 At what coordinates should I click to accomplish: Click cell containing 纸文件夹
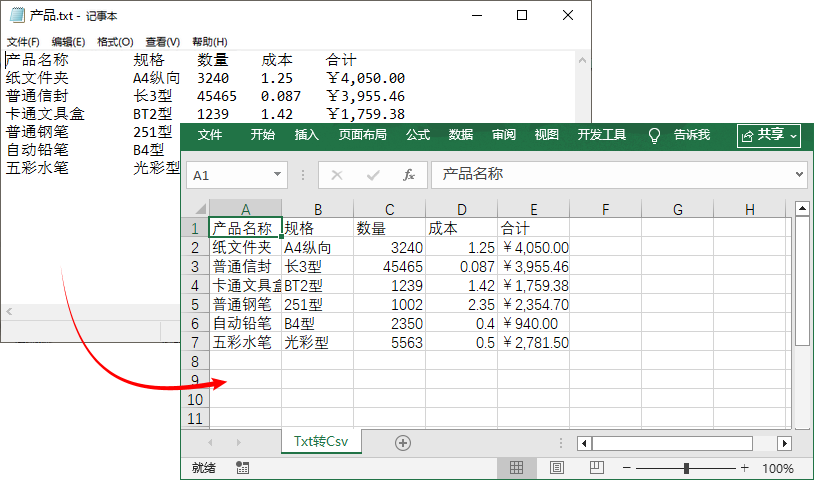(x=246, y=248)
